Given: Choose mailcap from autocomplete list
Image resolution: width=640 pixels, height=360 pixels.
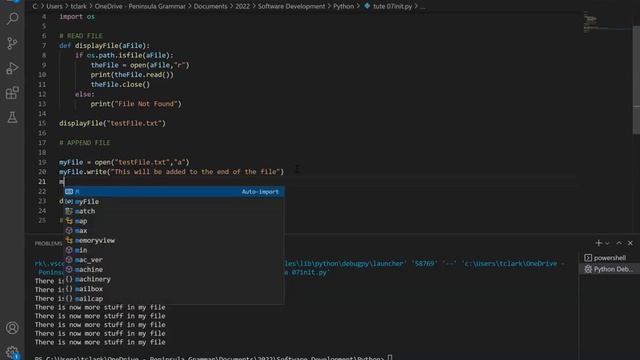Looking at the screenshot, I should (174, 298).
